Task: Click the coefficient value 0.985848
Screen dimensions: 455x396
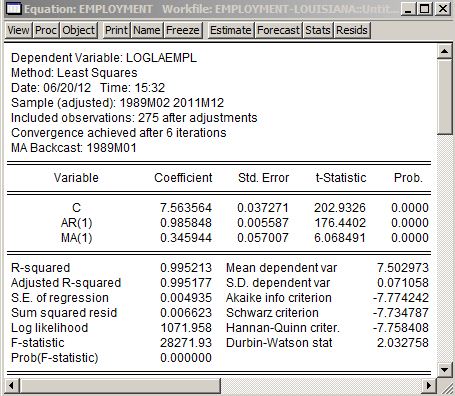Action: point(186,223)
